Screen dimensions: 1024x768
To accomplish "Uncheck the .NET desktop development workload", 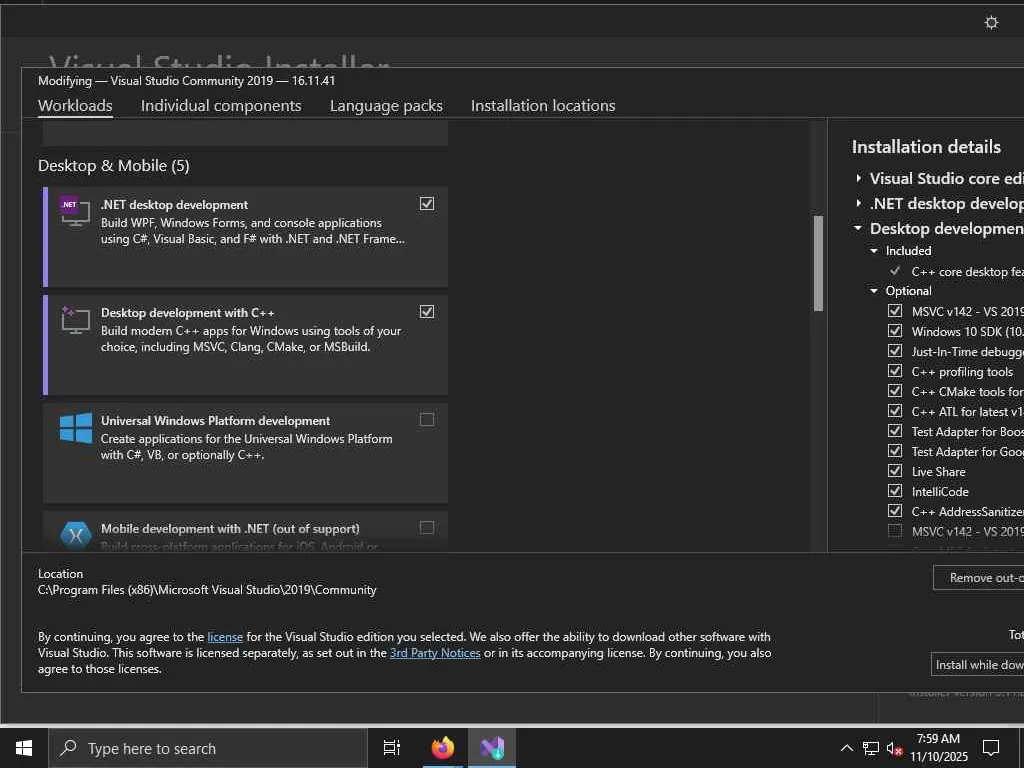I will [426, 204].
